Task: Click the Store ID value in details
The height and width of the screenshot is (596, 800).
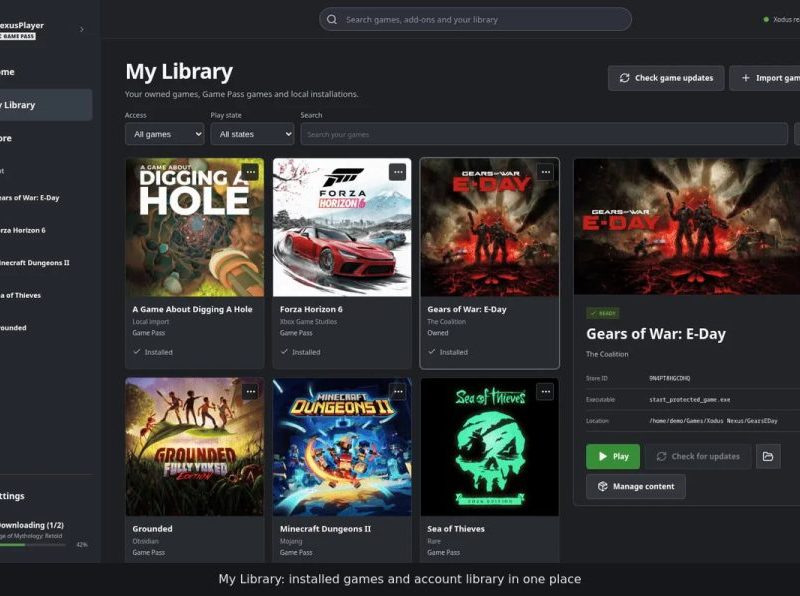Action: [669, 378]
